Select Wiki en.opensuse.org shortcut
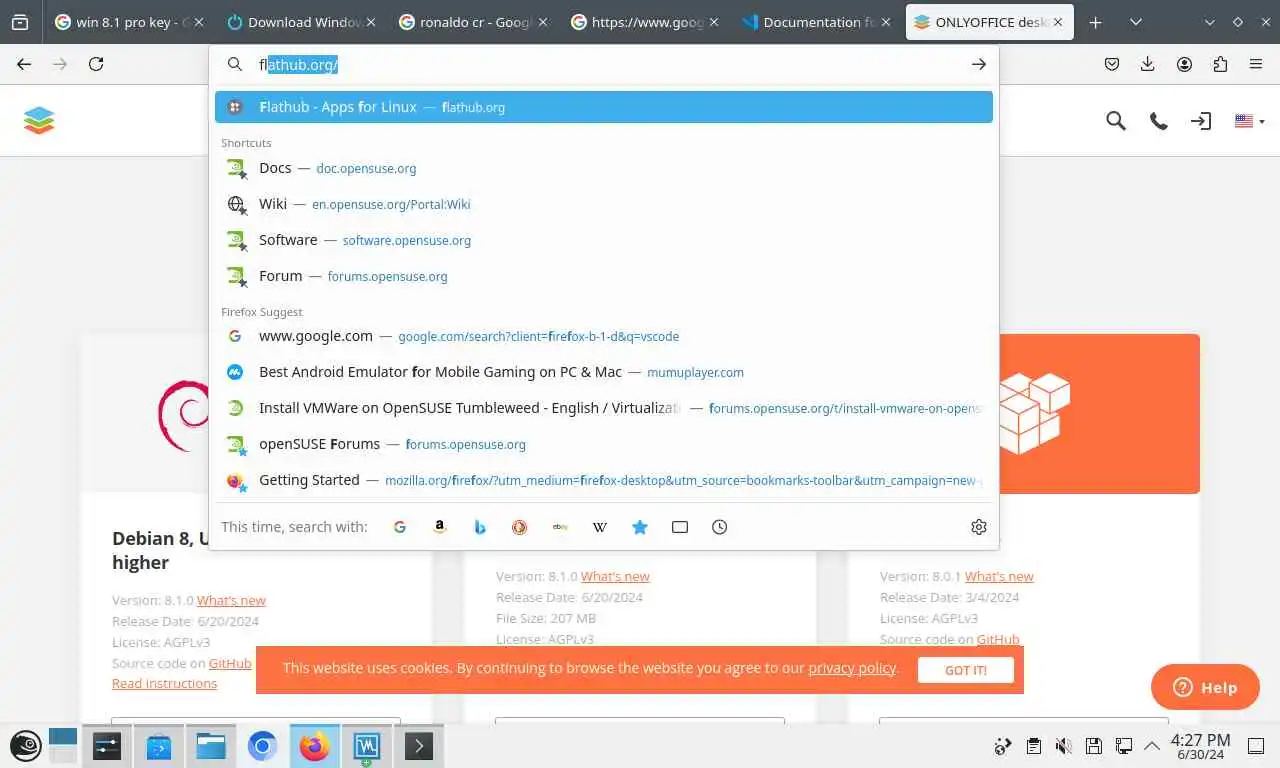 click(604, 204)
